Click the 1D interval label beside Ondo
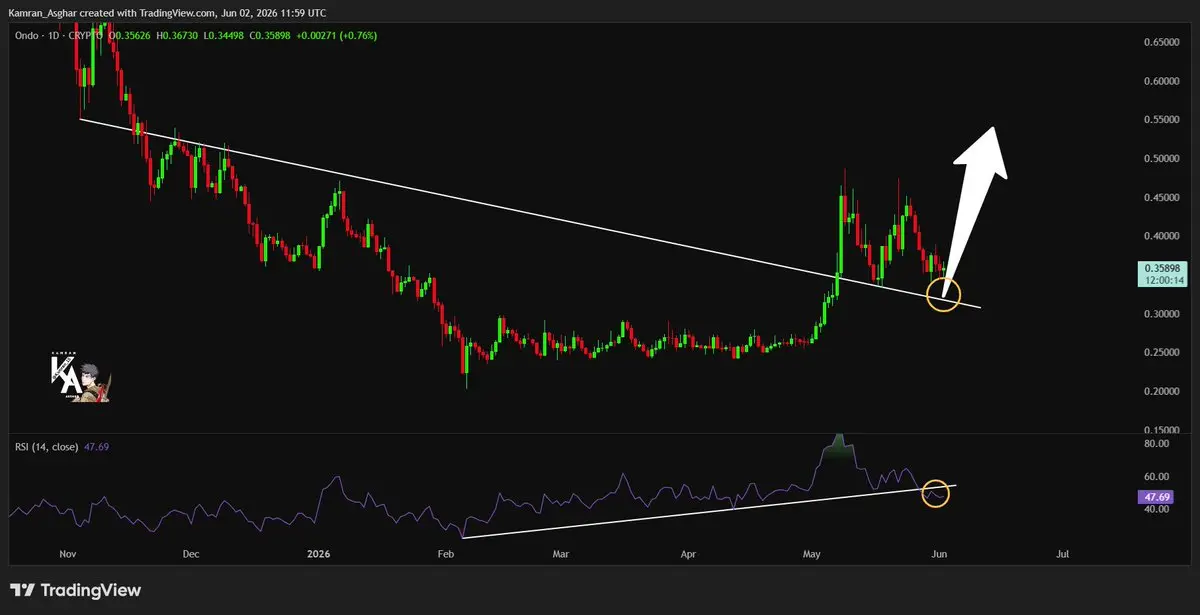The height and width of the screenshot is (615, 1200). 56,35
